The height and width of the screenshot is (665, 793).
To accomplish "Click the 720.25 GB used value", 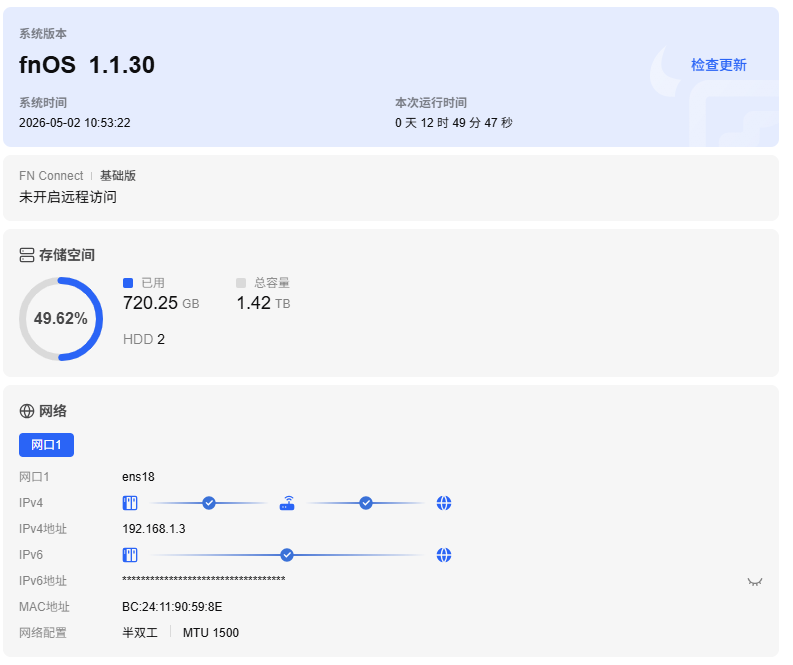I will point(161,303).
